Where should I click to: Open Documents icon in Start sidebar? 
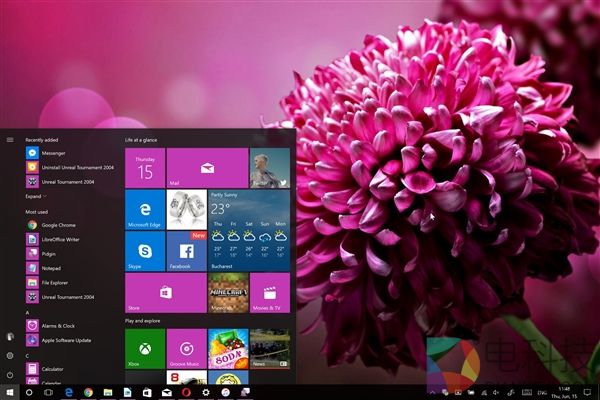(x=10, y=337)
